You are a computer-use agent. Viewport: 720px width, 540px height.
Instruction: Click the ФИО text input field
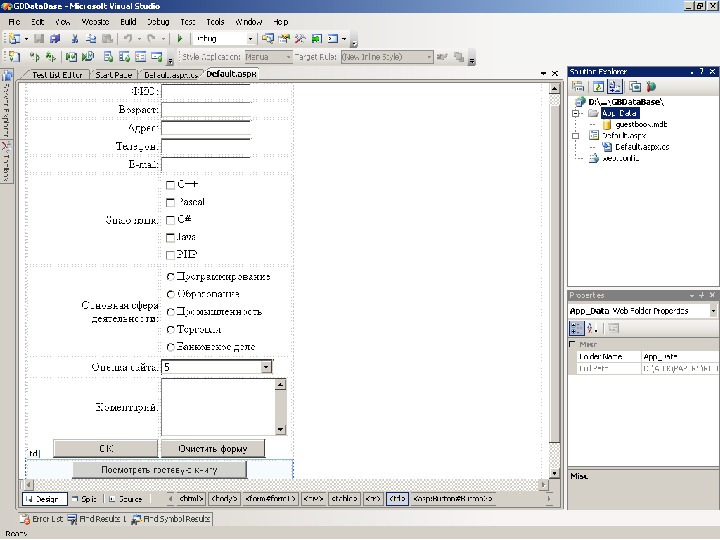coord(206,92)
